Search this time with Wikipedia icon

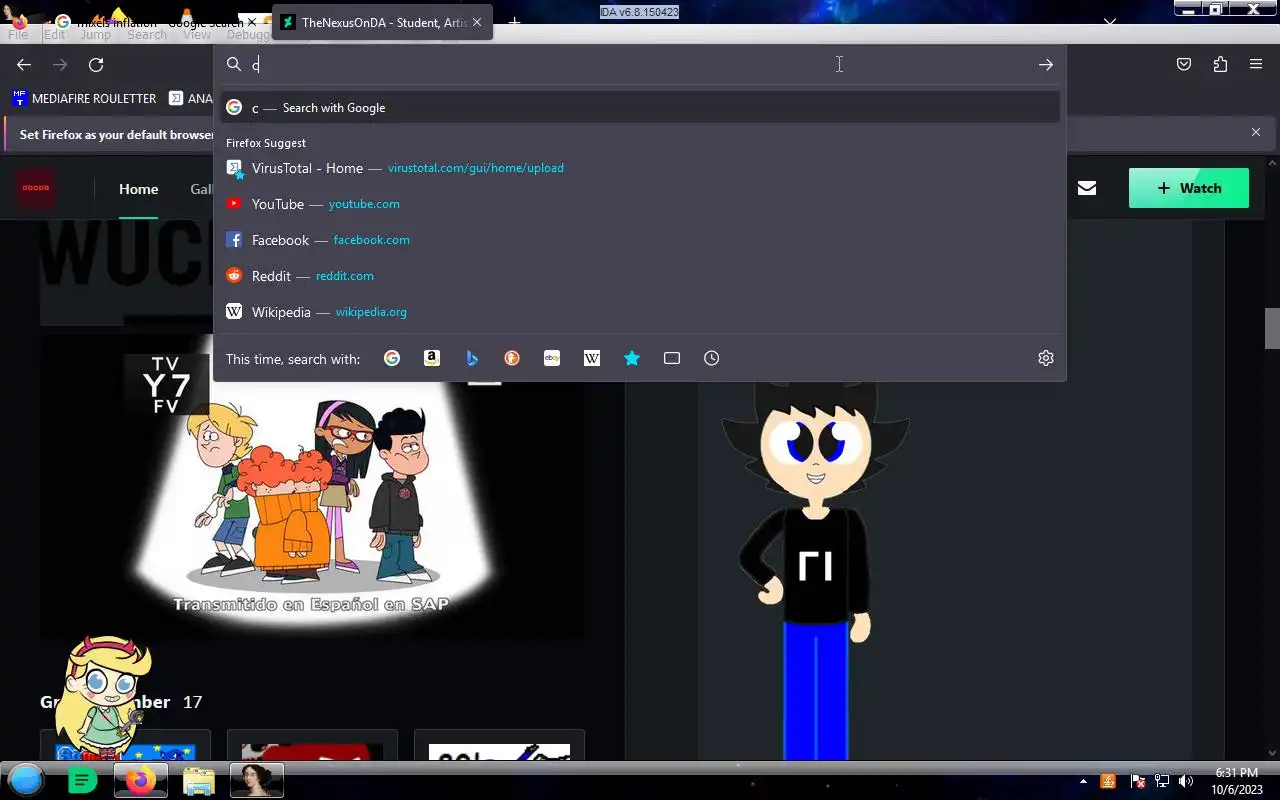pyautogui.click(x=592, y=358)
